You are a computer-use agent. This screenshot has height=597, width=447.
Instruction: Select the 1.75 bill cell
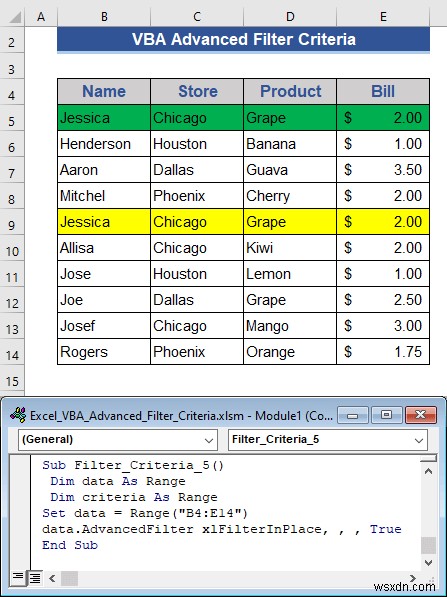pos(383,352)
